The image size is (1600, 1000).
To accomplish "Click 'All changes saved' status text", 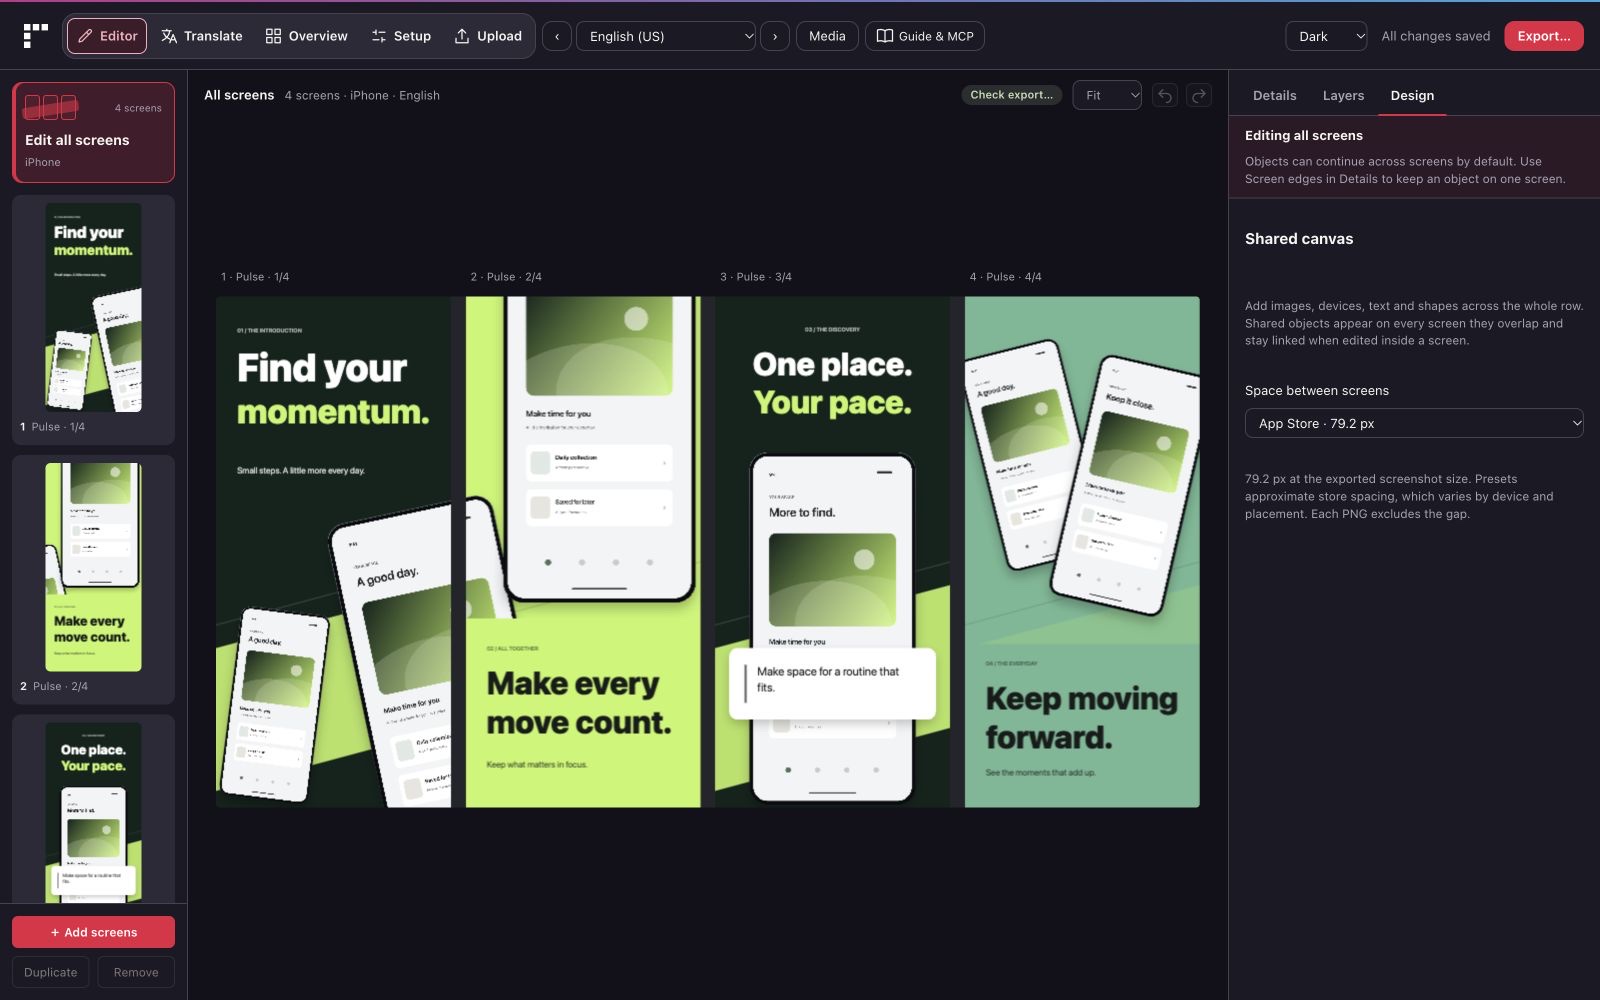I will tap(1435, 36).
